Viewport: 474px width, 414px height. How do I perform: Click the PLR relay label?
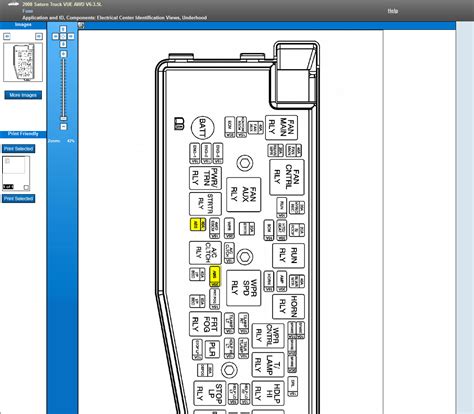tap(212, 350)
